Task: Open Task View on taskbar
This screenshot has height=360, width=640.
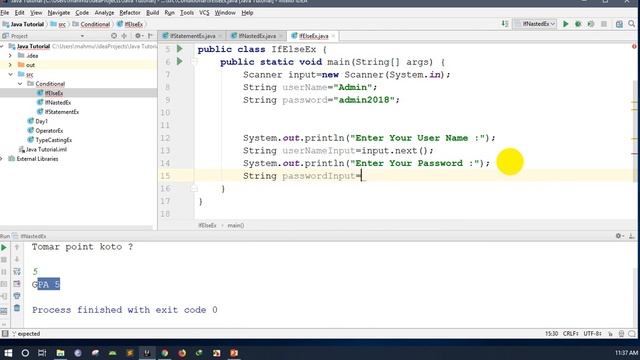Action: pos(42,353)
